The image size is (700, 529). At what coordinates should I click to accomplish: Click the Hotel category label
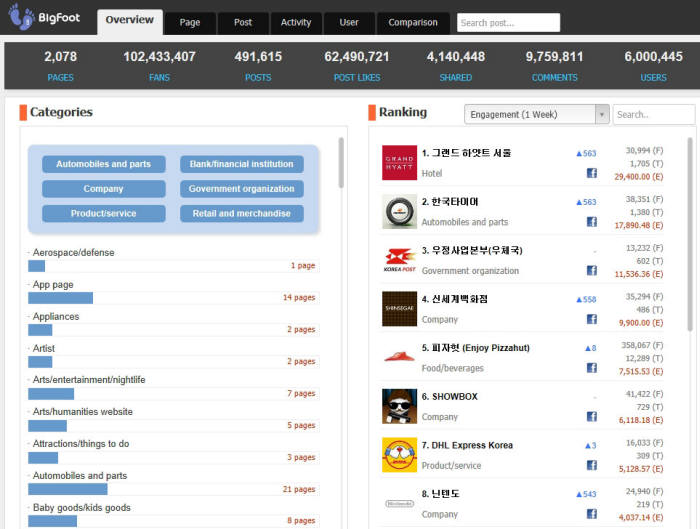pos(432,173)
